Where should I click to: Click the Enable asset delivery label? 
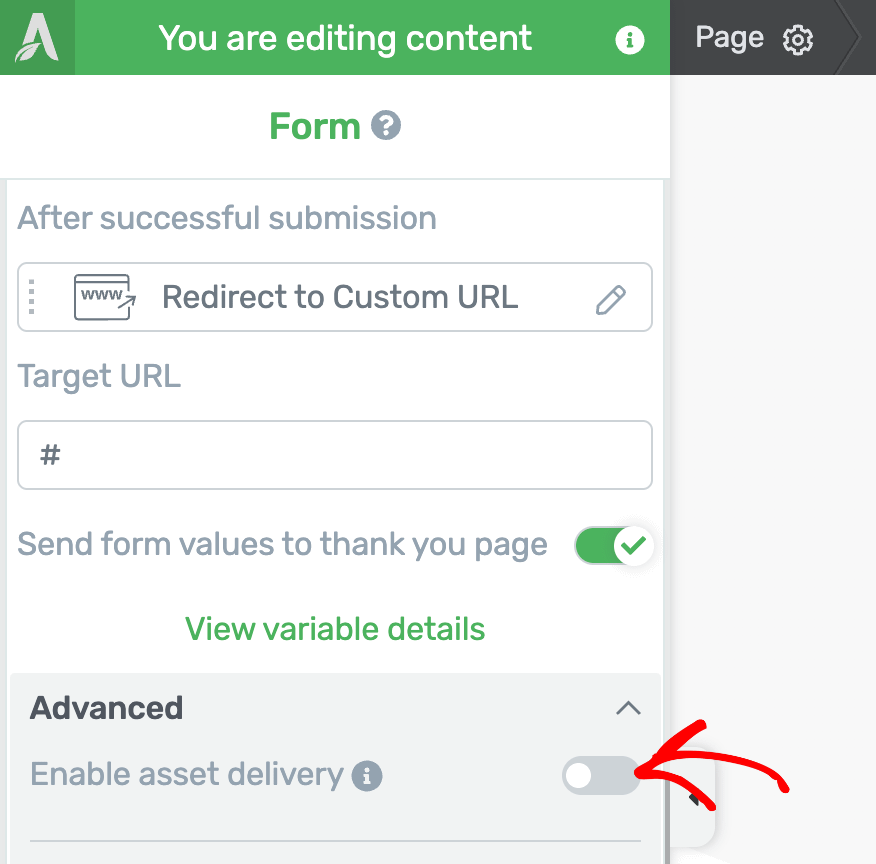click(x=187, y=775)
